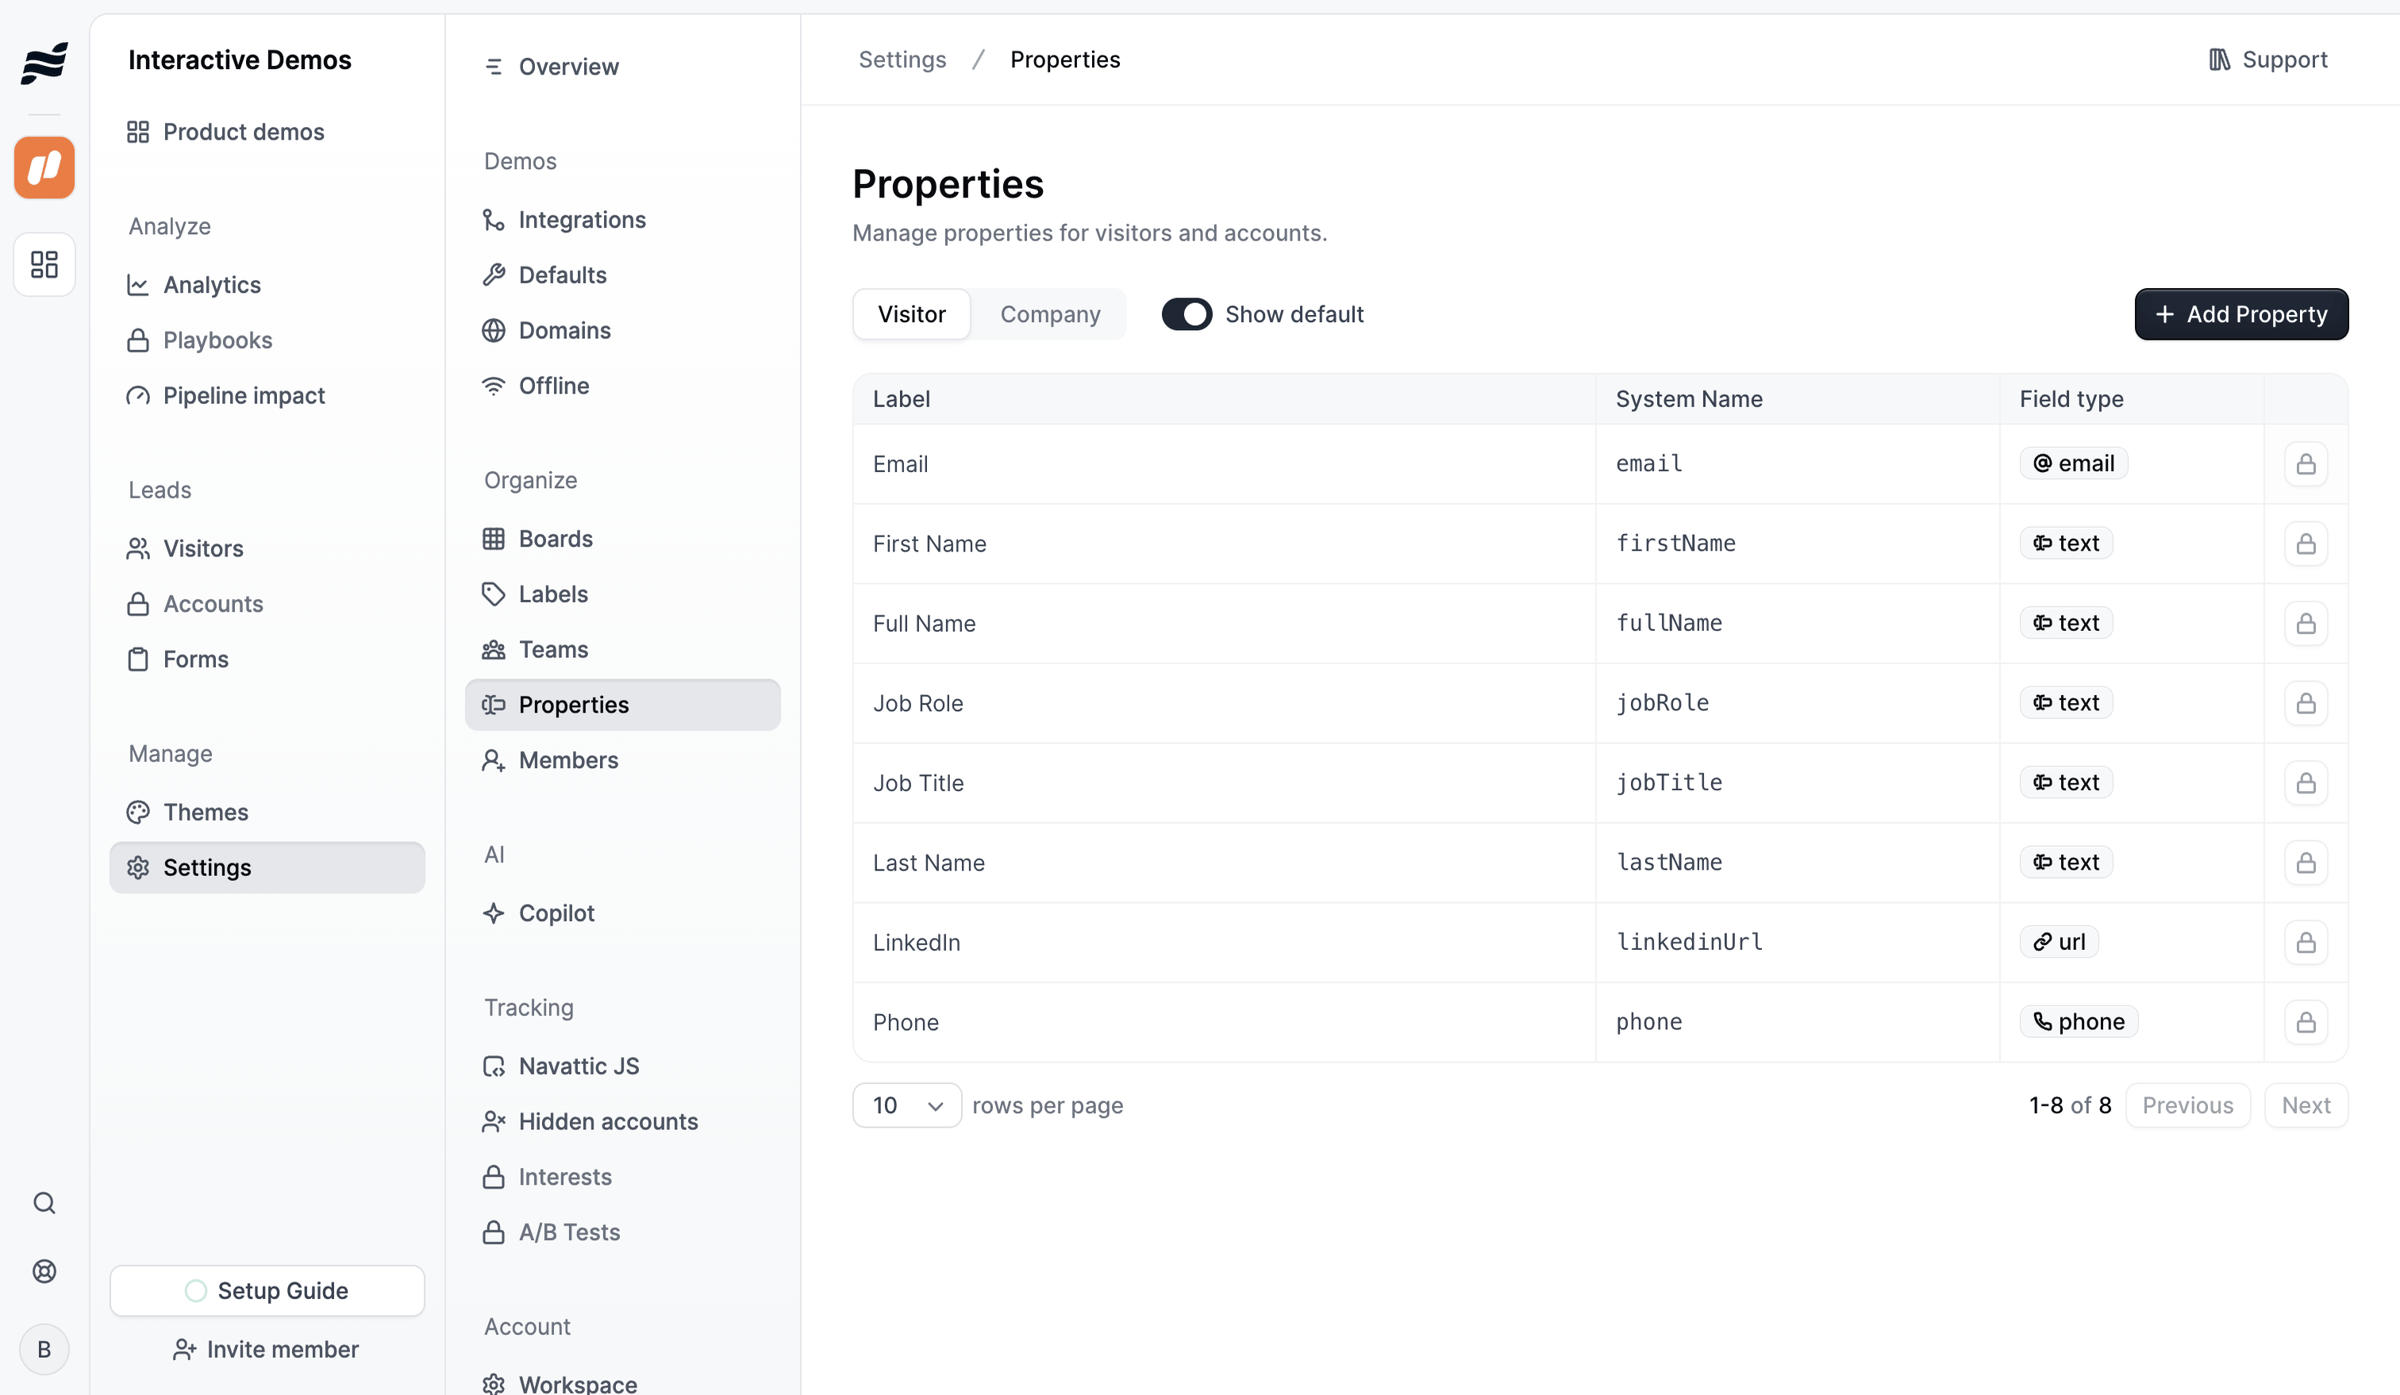
Task: Click the Add Property button
Action: point(2241,314)
